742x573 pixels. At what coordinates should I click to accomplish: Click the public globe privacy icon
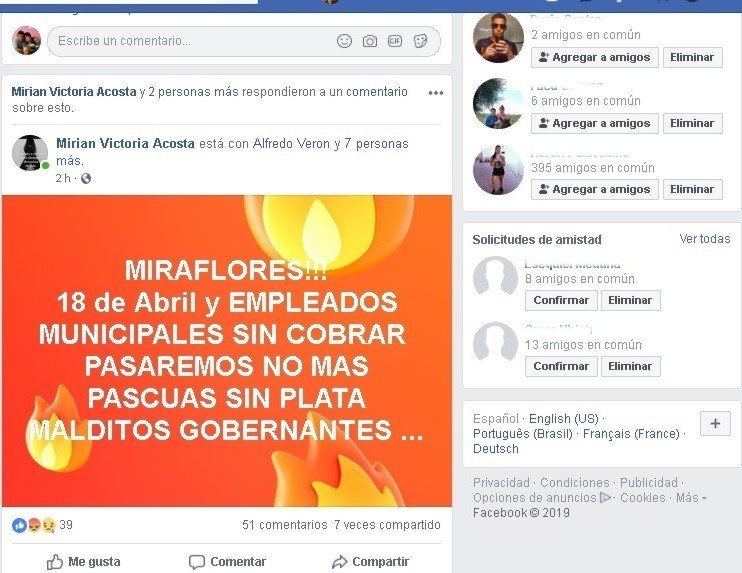coord(86,178)
